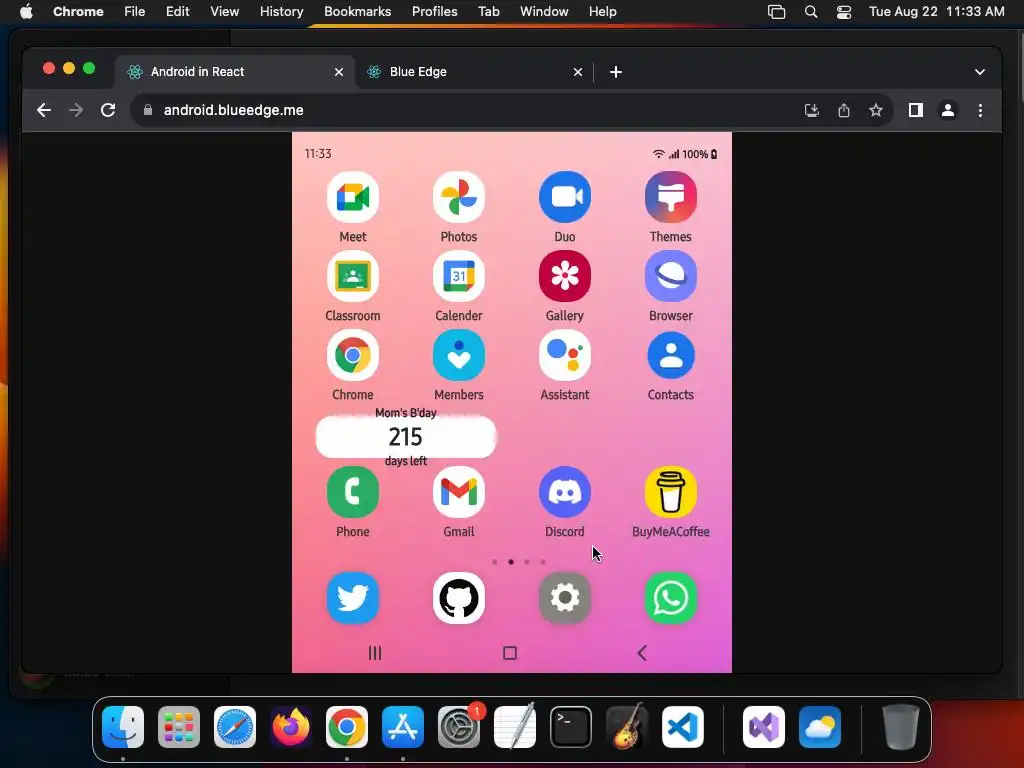Select the Android in React tab
The image size is (1024, 768).
pos(235,72)
